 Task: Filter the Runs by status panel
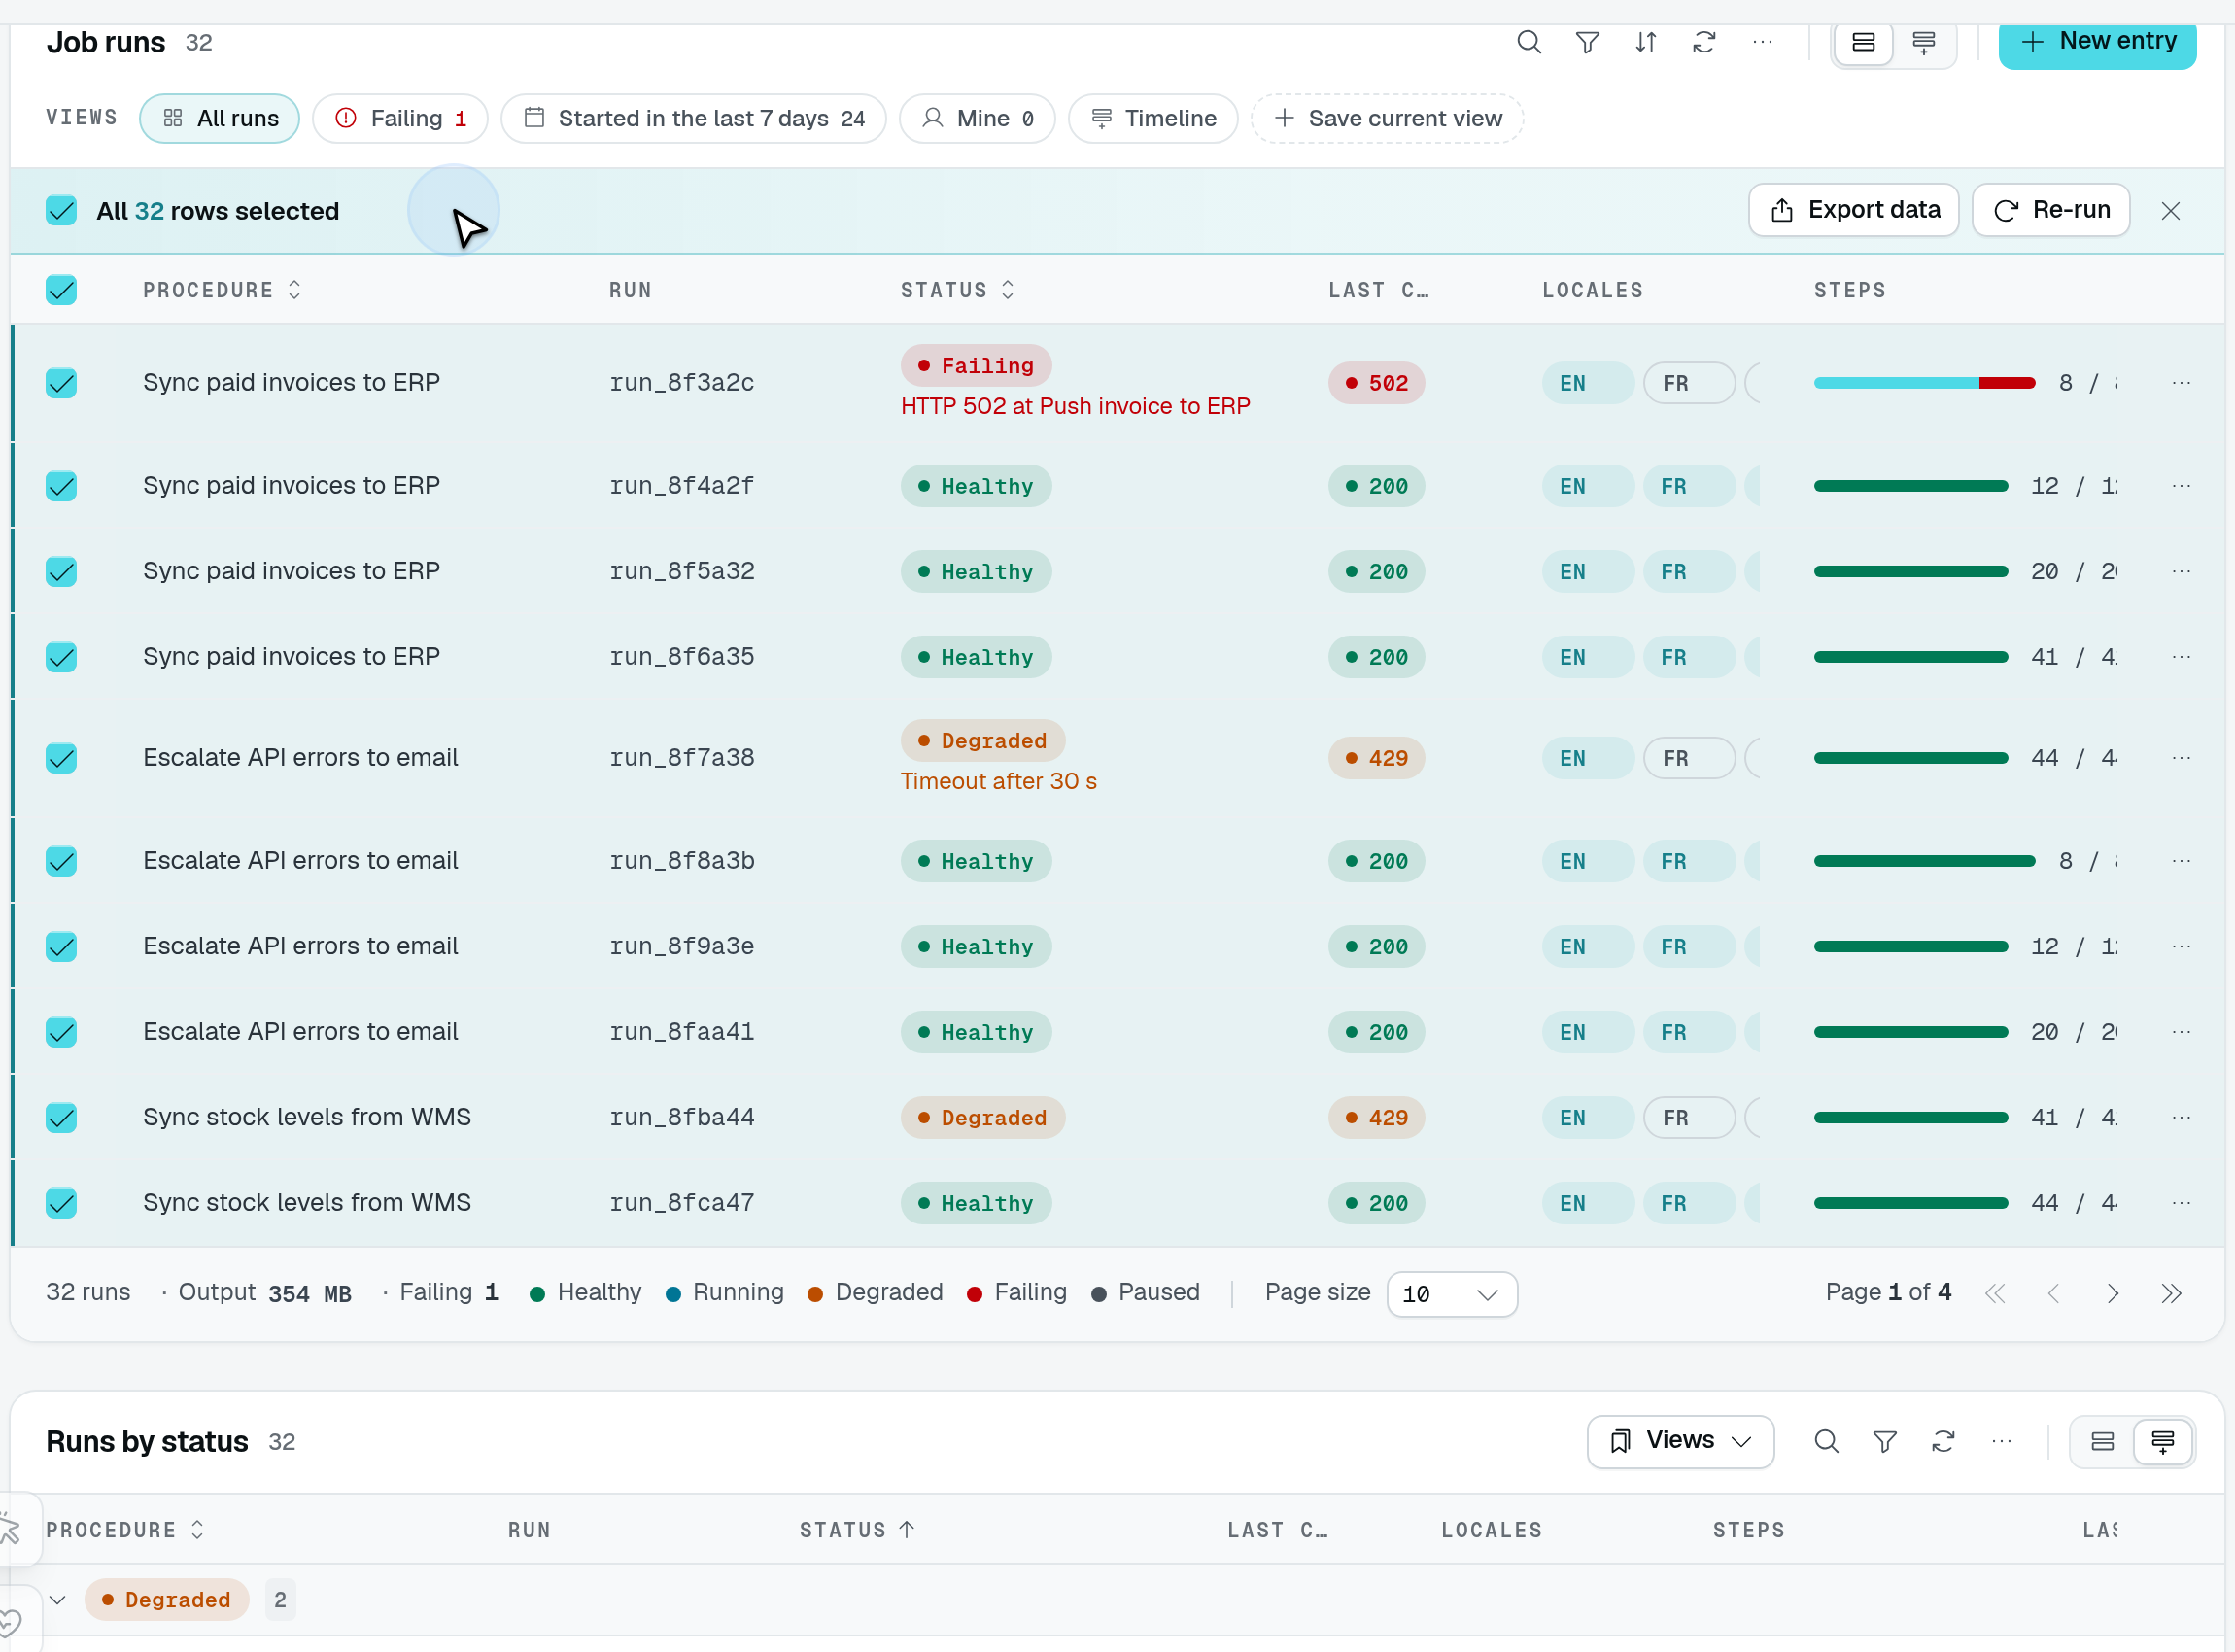[1884, 1441]
